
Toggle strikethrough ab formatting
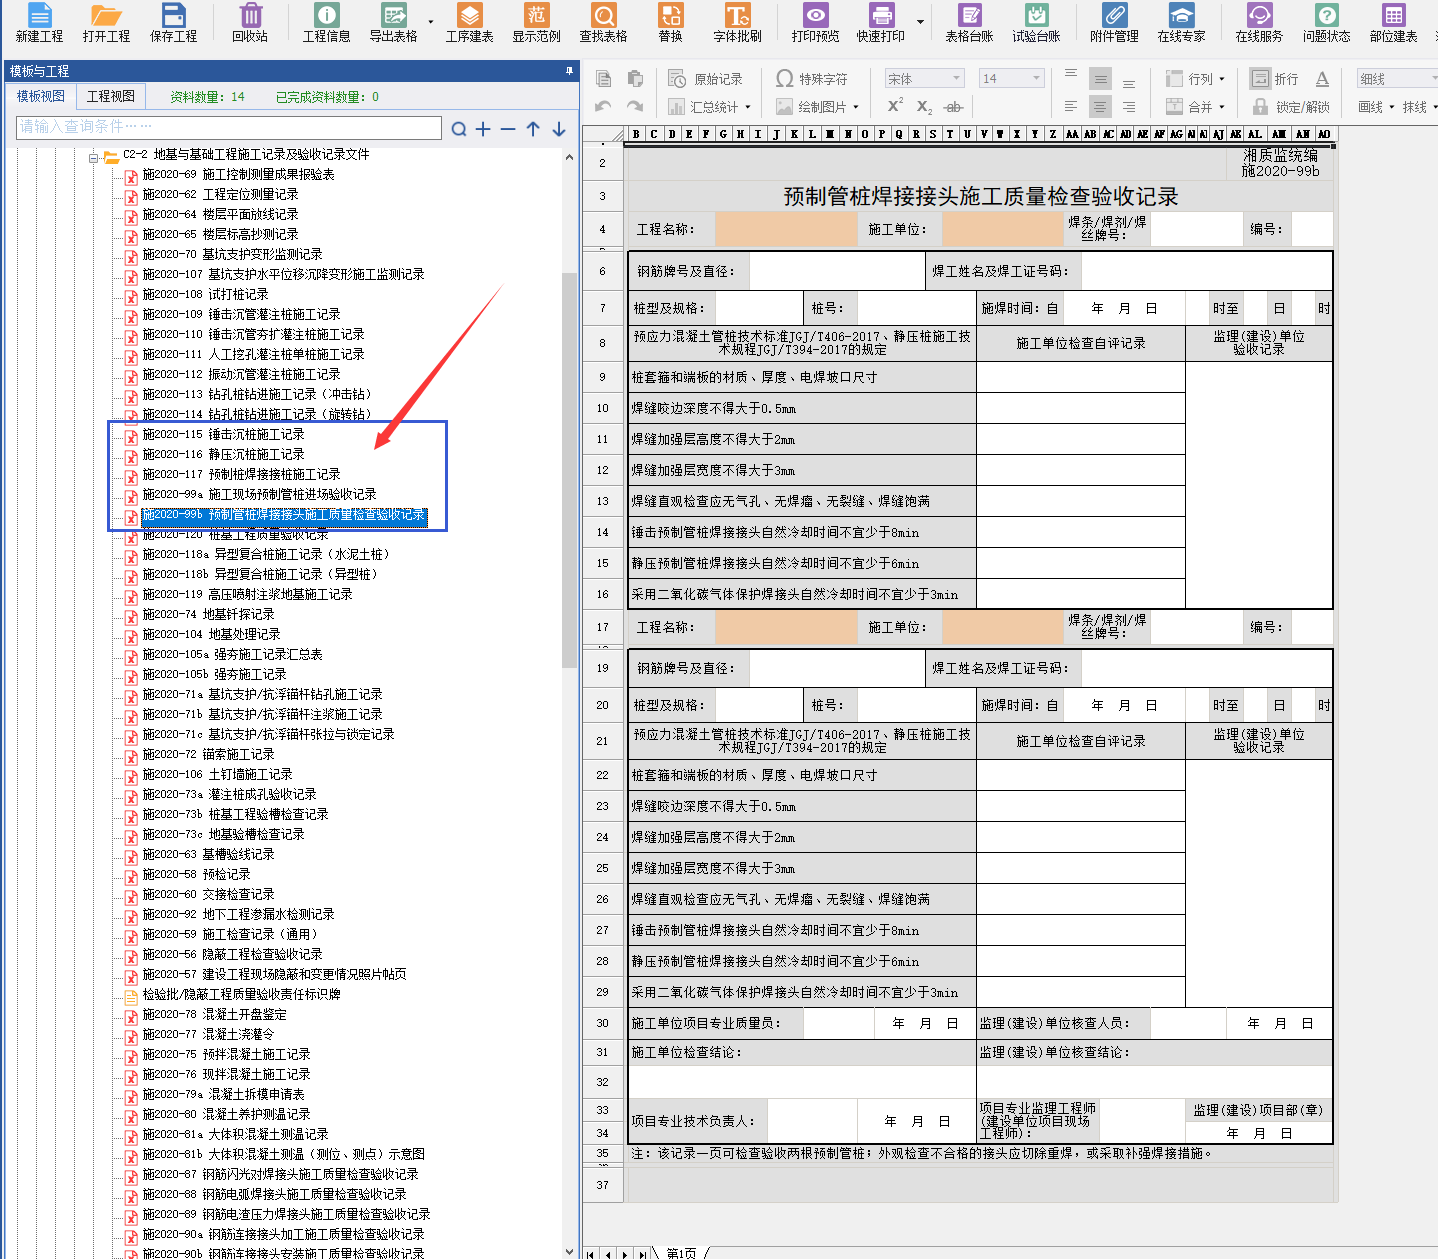(954, 106)
